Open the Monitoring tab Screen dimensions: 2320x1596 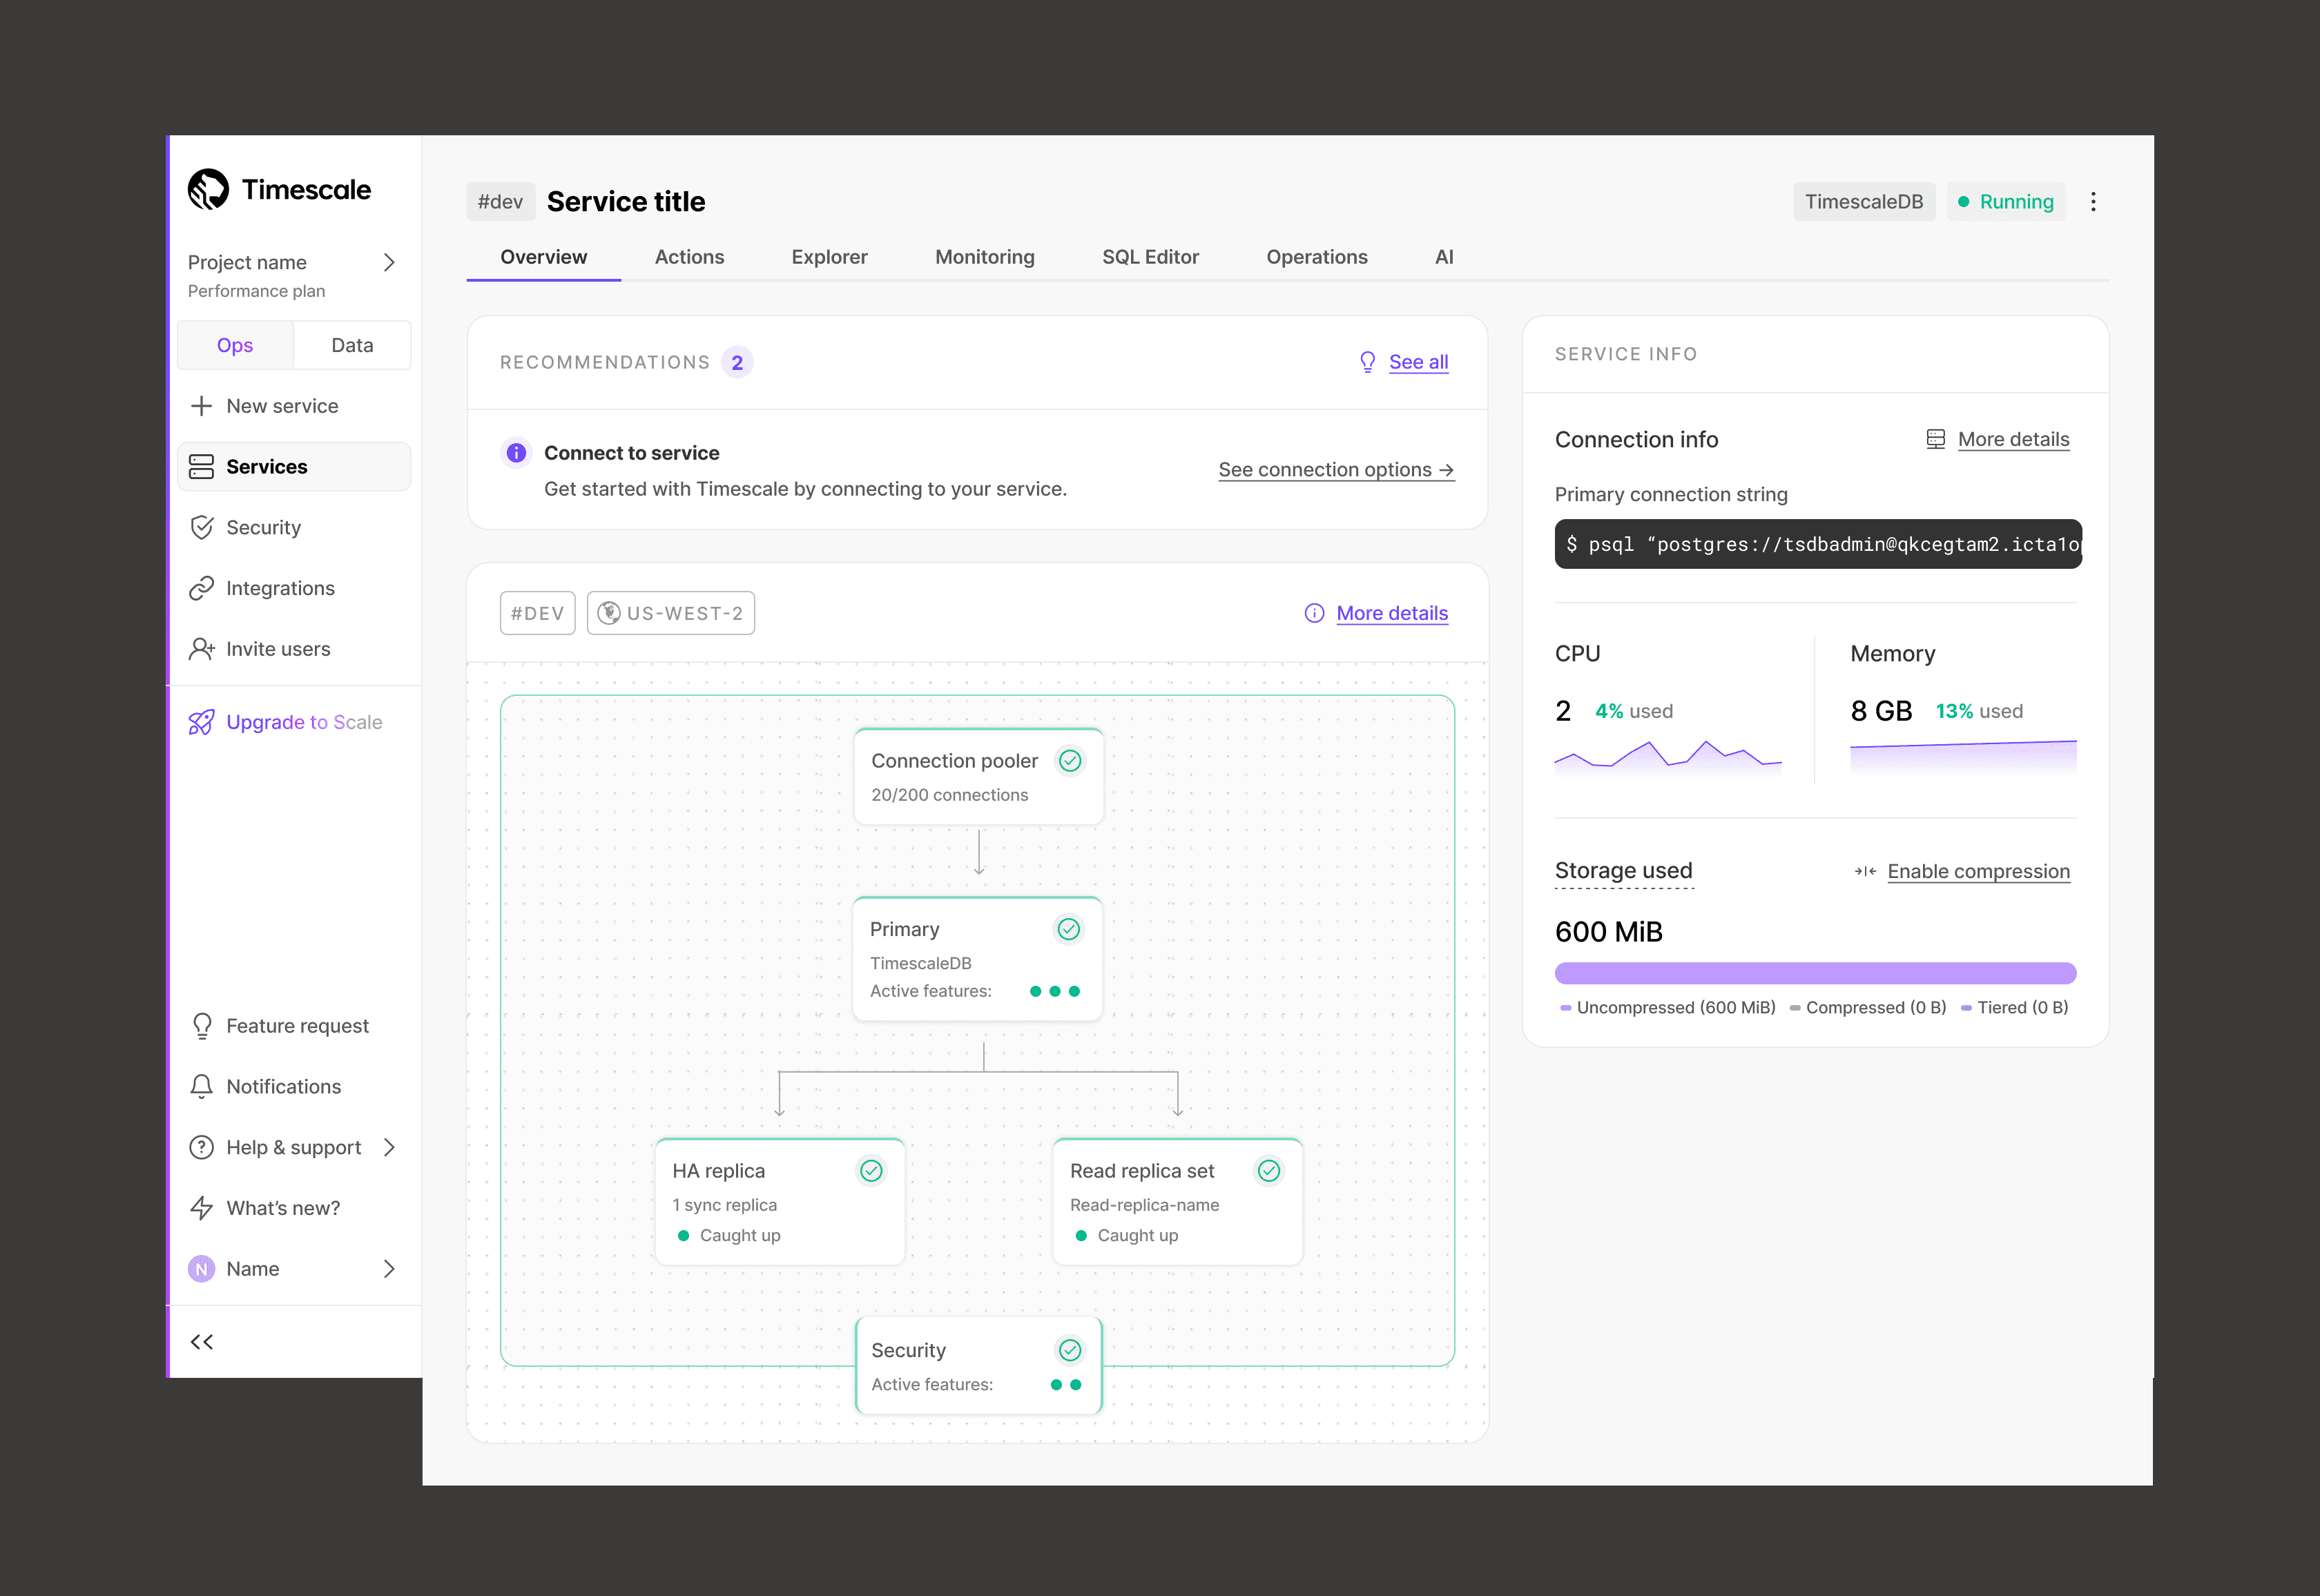985,257
